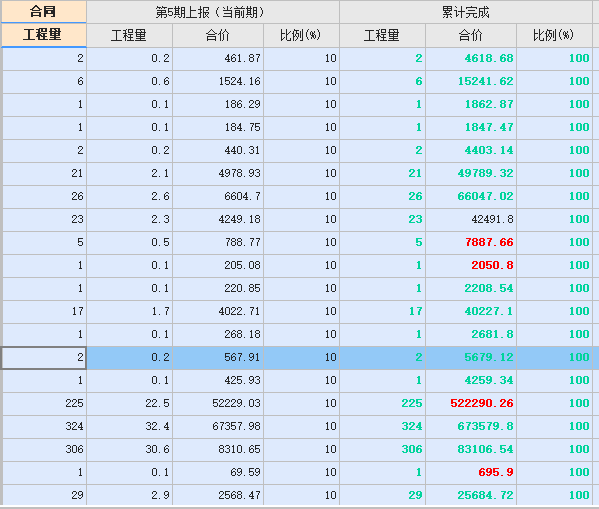This screenshot has width=599, height=509.
Task: Select the current-period quantity cell 22.5
Action: click(x=130, y=403)
